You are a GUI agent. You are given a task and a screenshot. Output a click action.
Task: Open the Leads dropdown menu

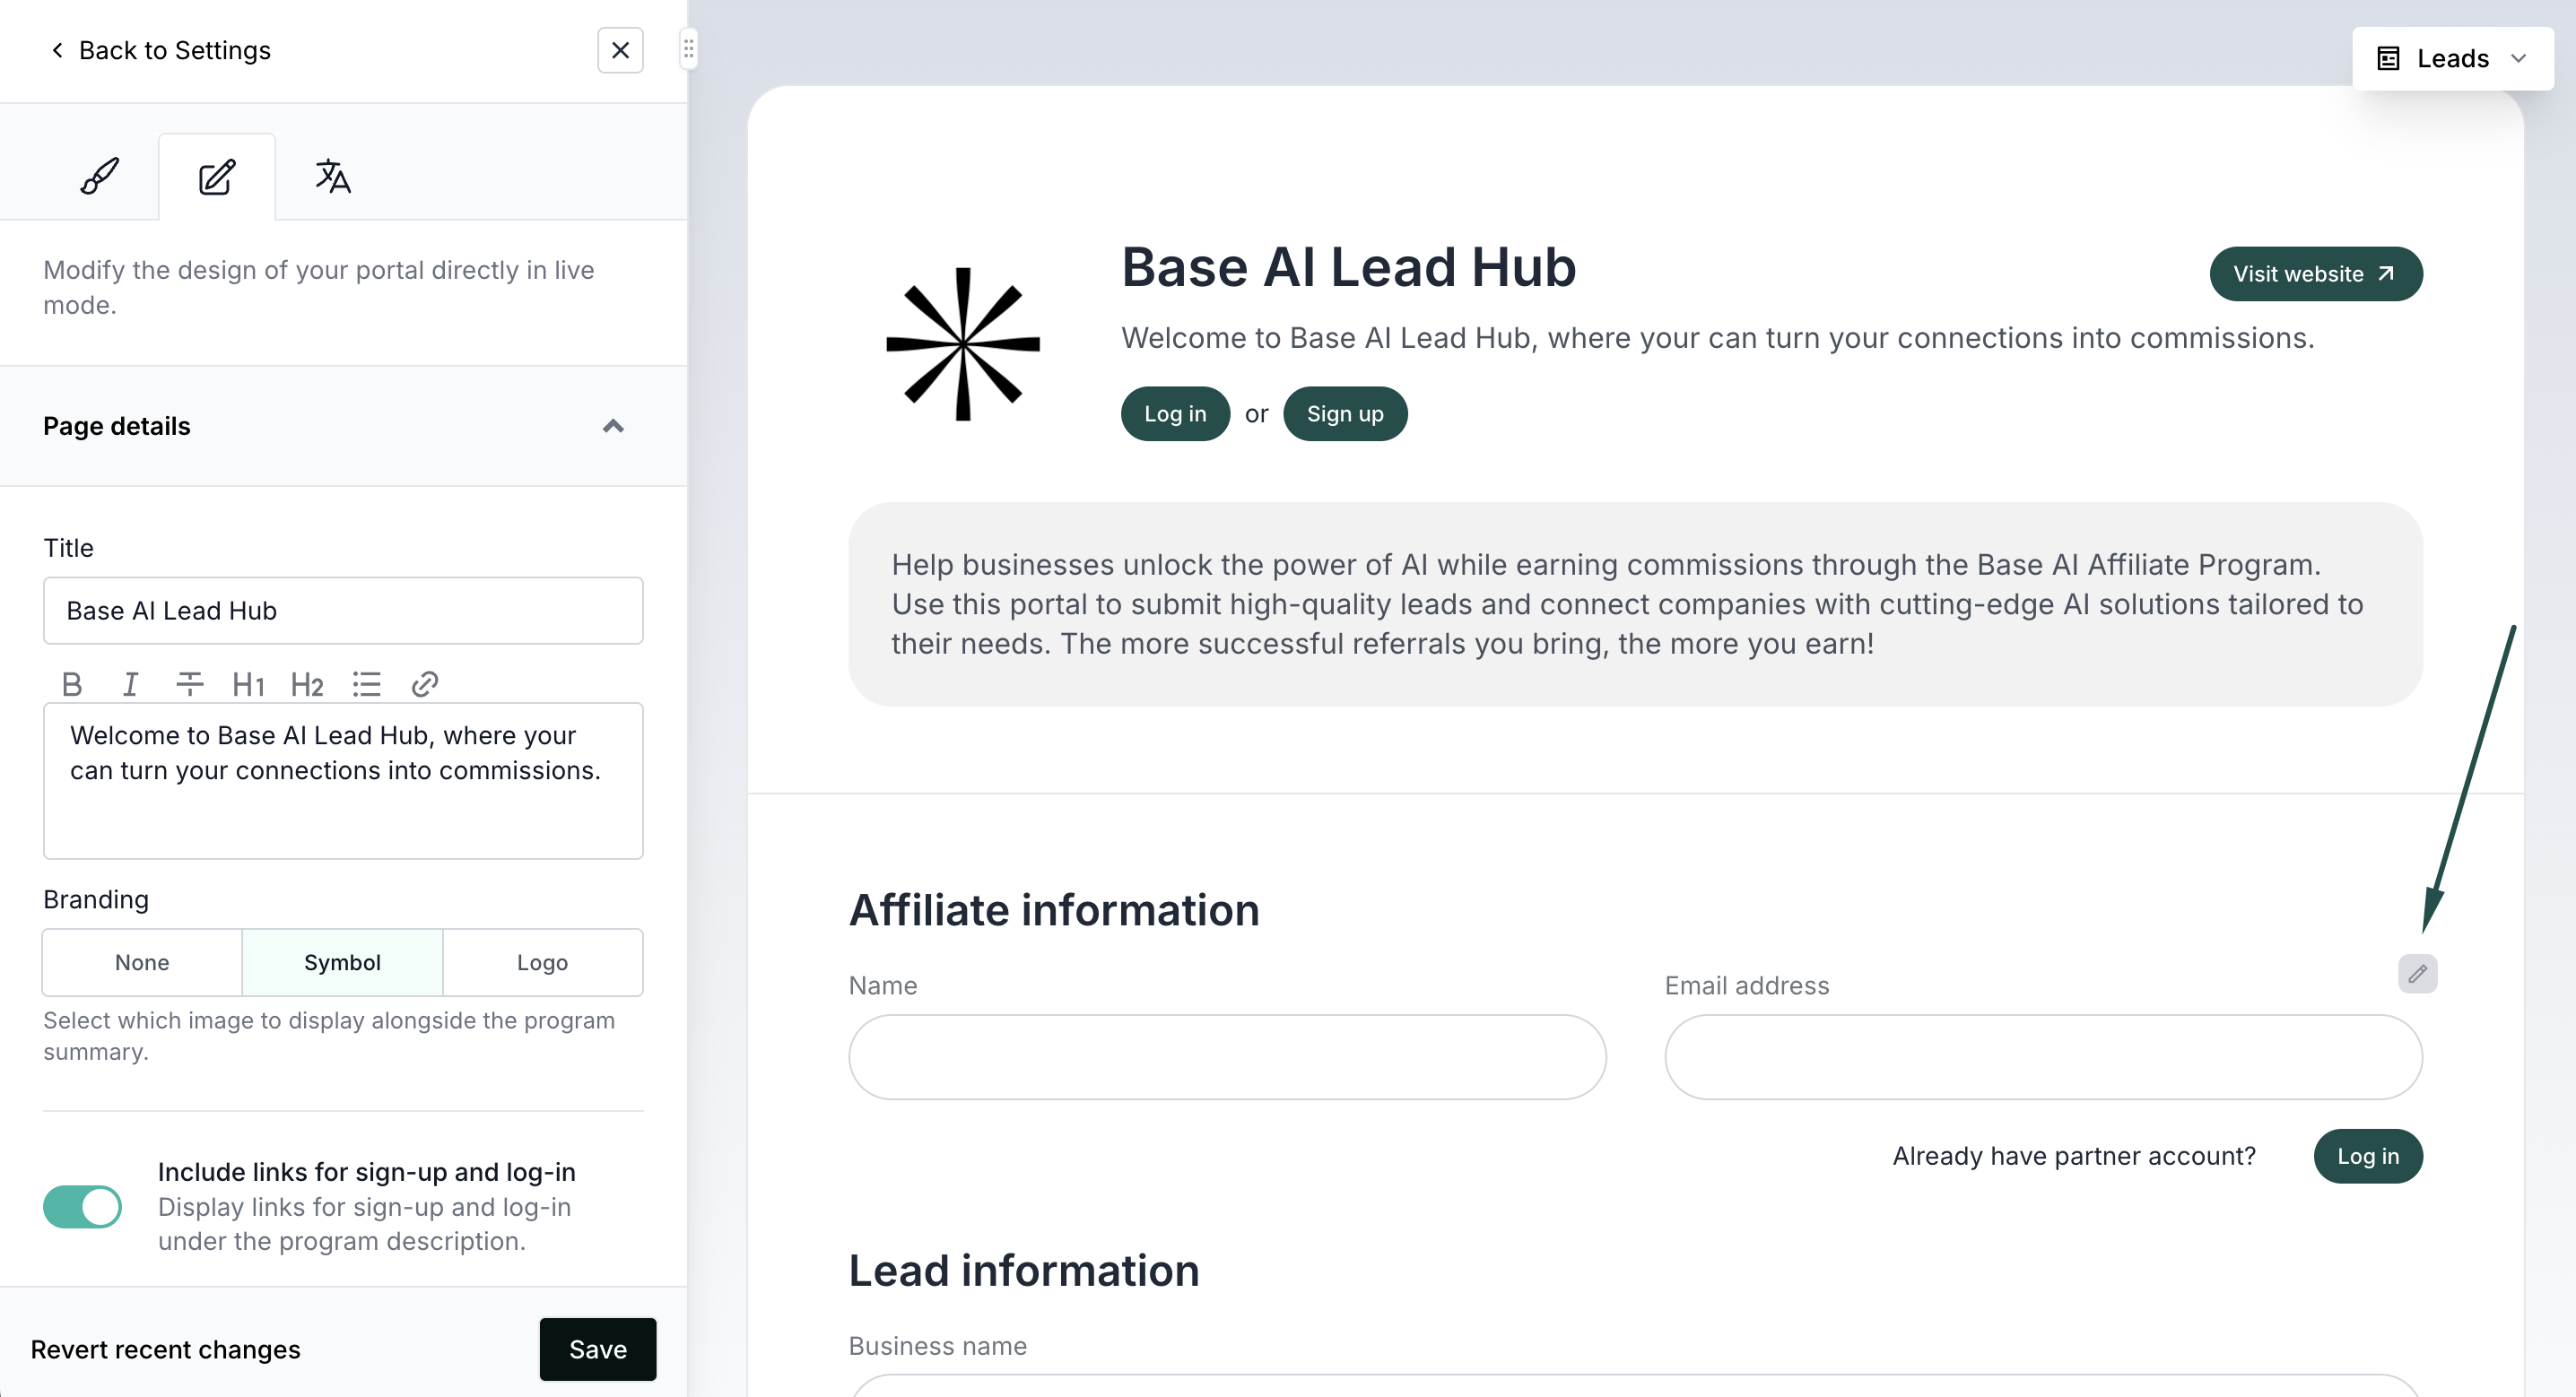(x=2451, y=58)
